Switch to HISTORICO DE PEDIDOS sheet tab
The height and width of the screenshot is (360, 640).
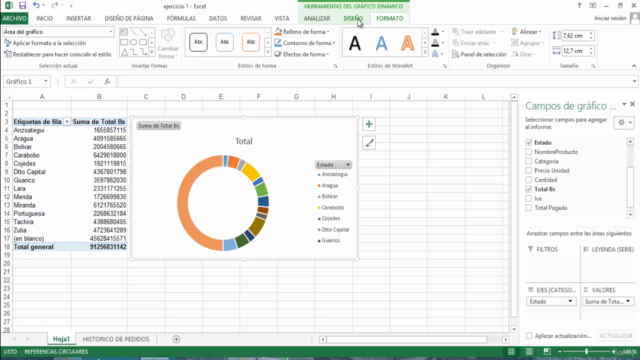[x=116, y=339]
